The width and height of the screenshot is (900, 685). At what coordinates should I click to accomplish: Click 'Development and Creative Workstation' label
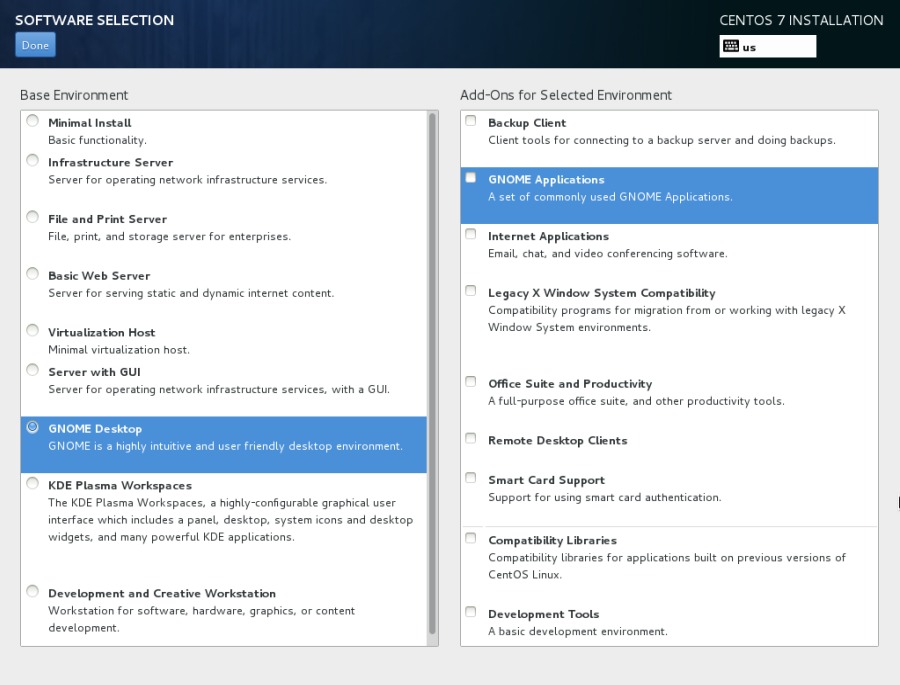[x=162, y=594]
